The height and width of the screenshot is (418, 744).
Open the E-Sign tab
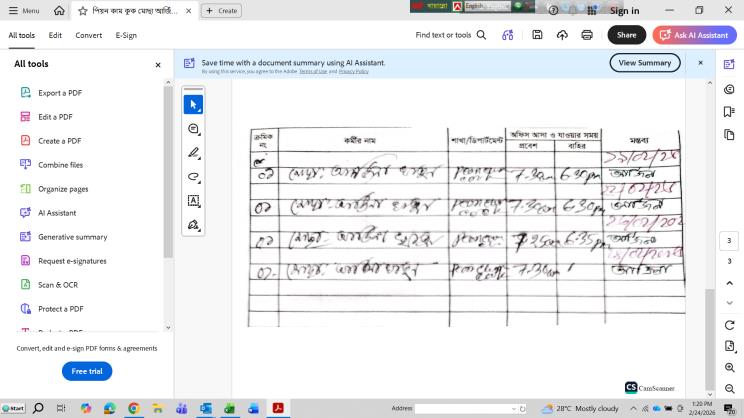(x=126, y=35)
